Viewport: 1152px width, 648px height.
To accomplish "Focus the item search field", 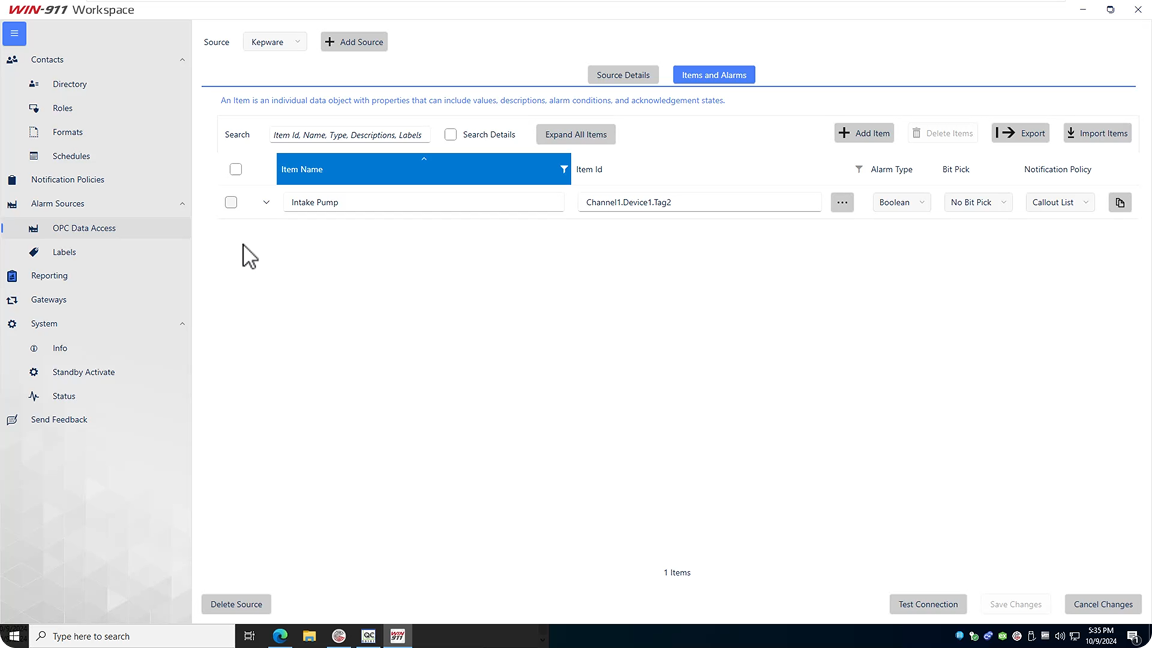I will pyautogui.click(x=350, y=134).
